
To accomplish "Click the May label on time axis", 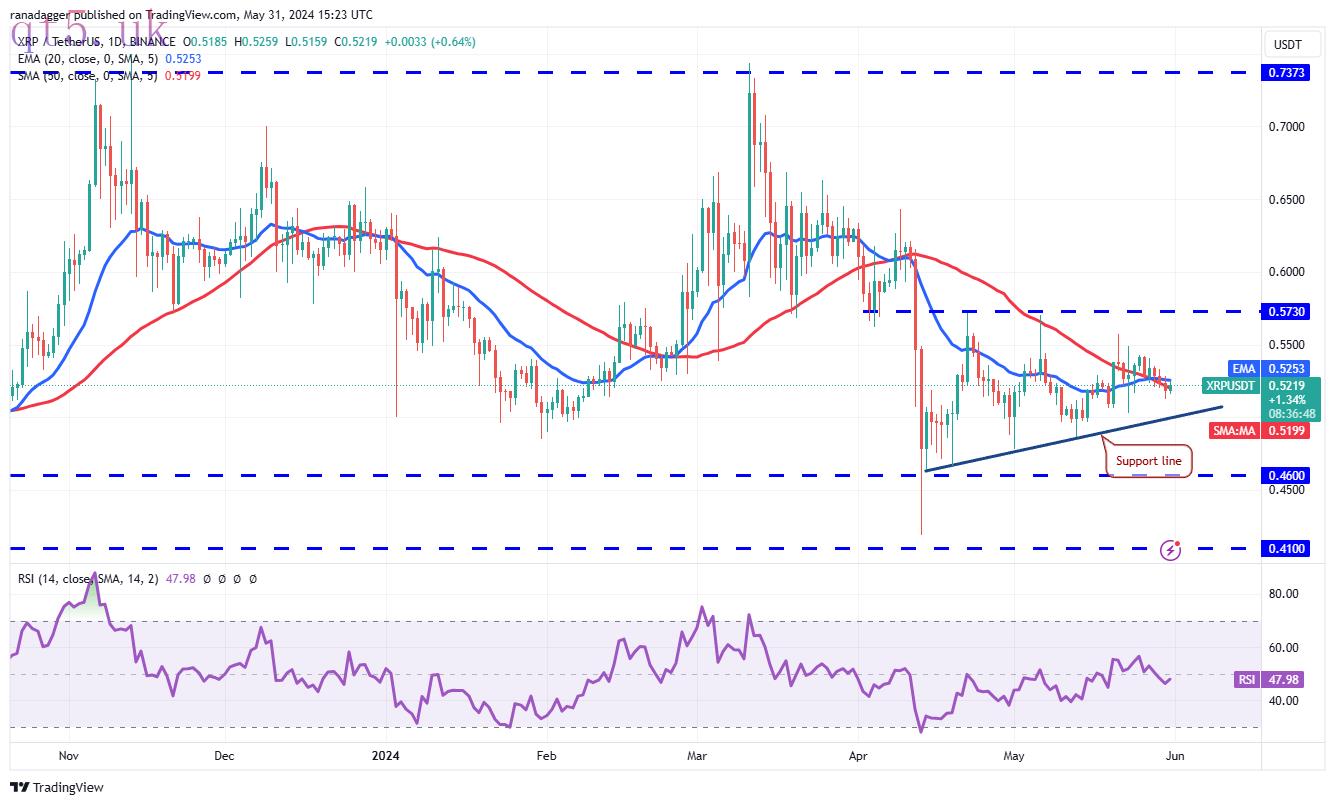I will 1014,756.
